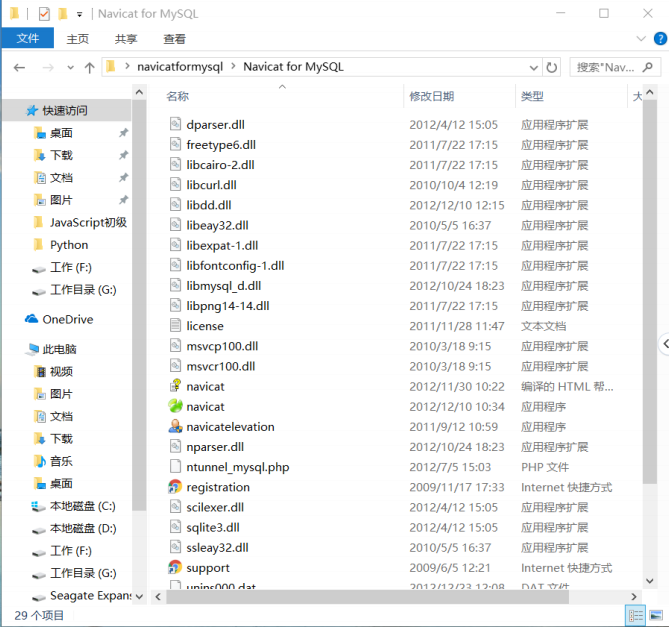Click inside the search Nav... box
The image size is (669, 627).
tap(605, 67)
